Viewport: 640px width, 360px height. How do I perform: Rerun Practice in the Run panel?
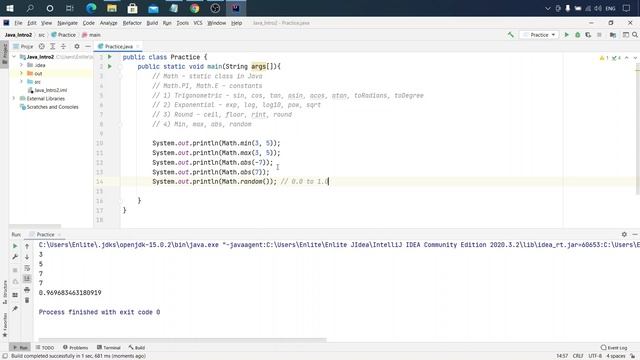coord(15,246)
